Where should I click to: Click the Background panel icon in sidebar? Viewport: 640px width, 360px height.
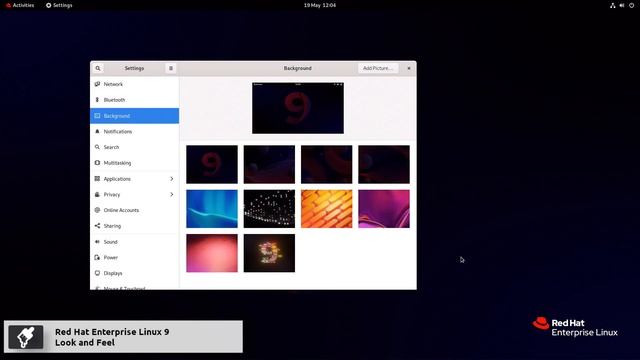tap(97, 116)
